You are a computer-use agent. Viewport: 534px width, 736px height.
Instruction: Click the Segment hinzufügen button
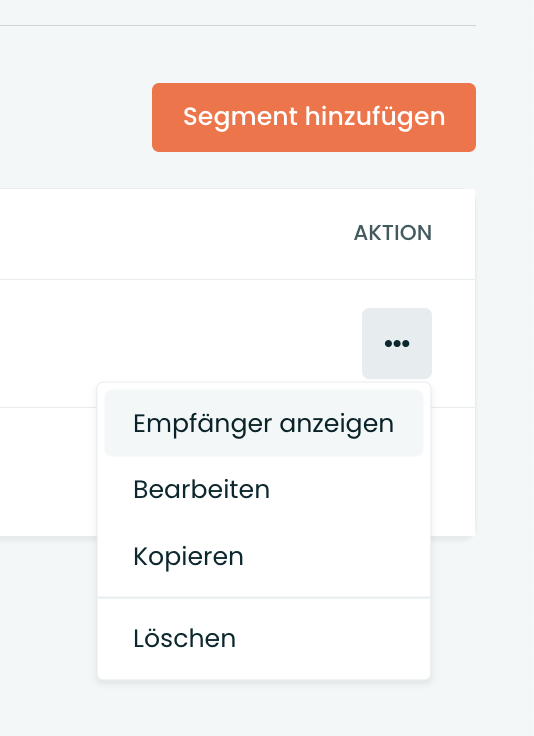click(314, 117)
